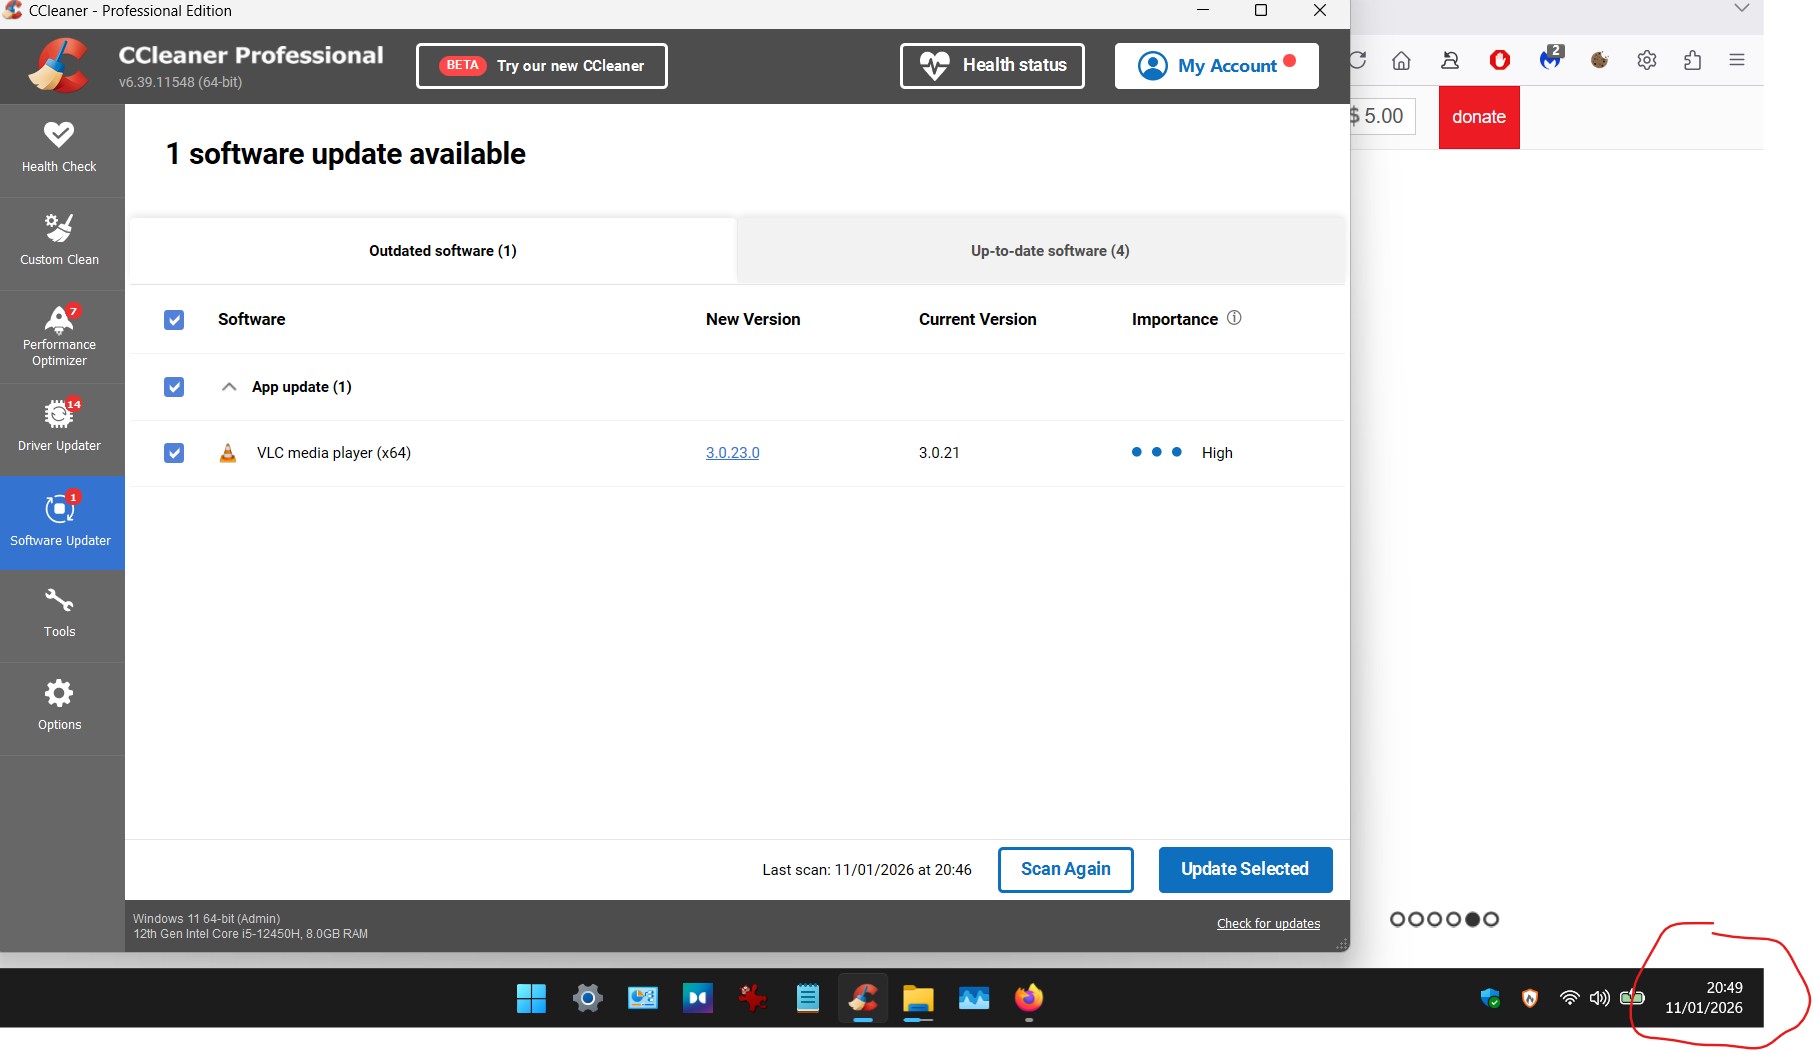1814x1055 pixels.
Task: Toggle the select-all Software header checkbox
Action: tap(174, 320)
